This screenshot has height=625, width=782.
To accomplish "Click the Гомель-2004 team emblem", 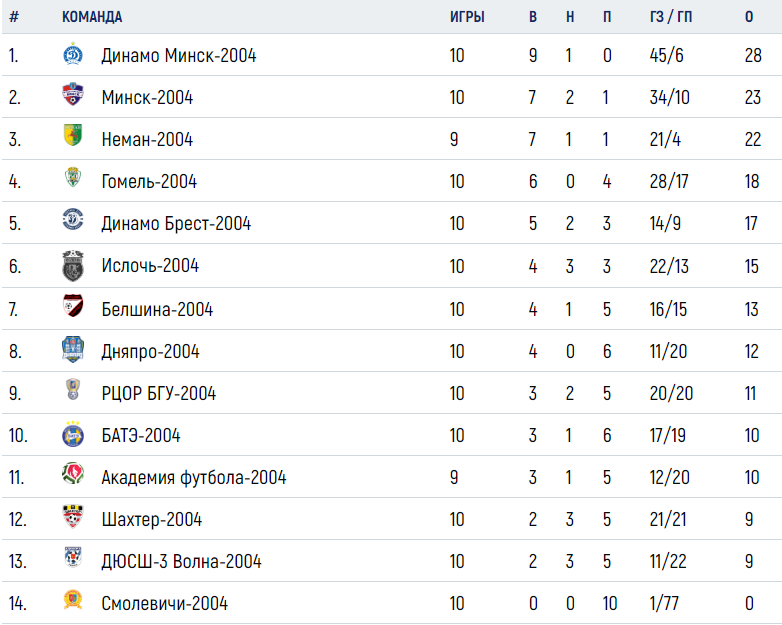I will click(x=73, y=177).
